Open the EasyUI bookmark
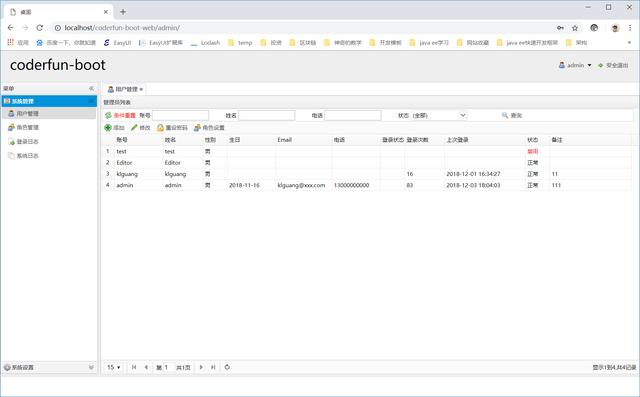Image resolution: width=640 pixels, height=397 pixels. click(x=117, y=42)
